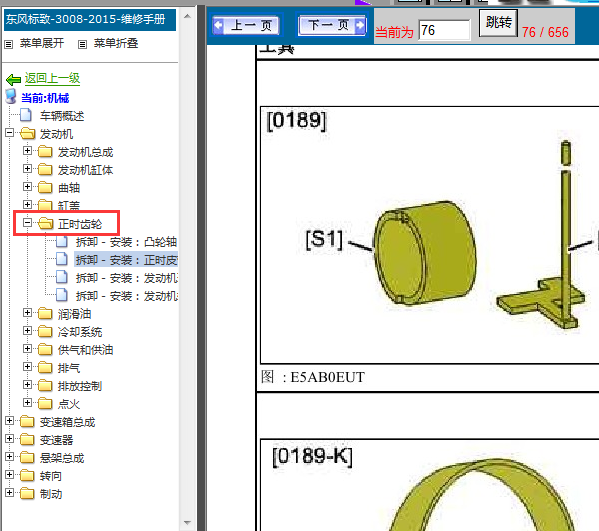Image resolution: width=599 pixels, height=531 pixels.
Task: Click the 曲轴 folder icon
Action: tap(45, 188)
